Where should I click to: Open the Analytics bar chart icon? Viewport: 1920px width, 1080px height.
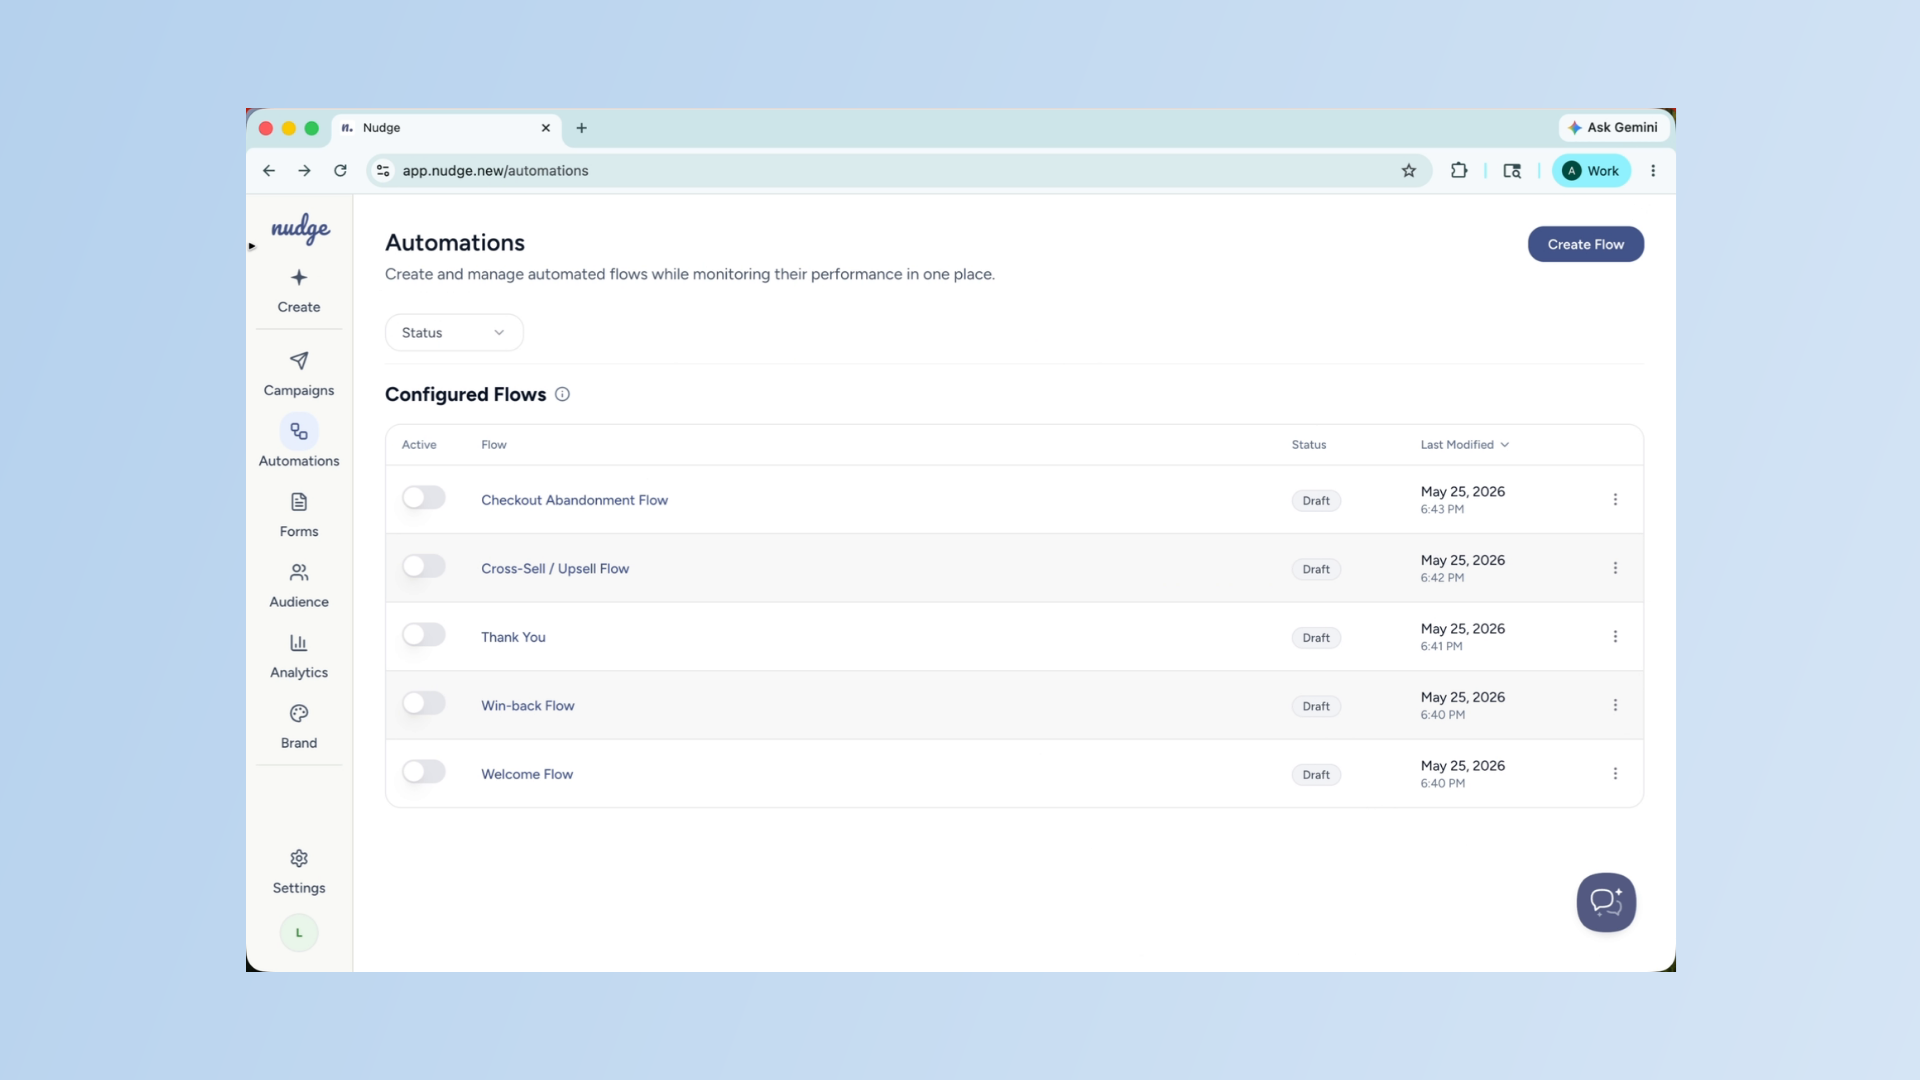pos(299,643)
